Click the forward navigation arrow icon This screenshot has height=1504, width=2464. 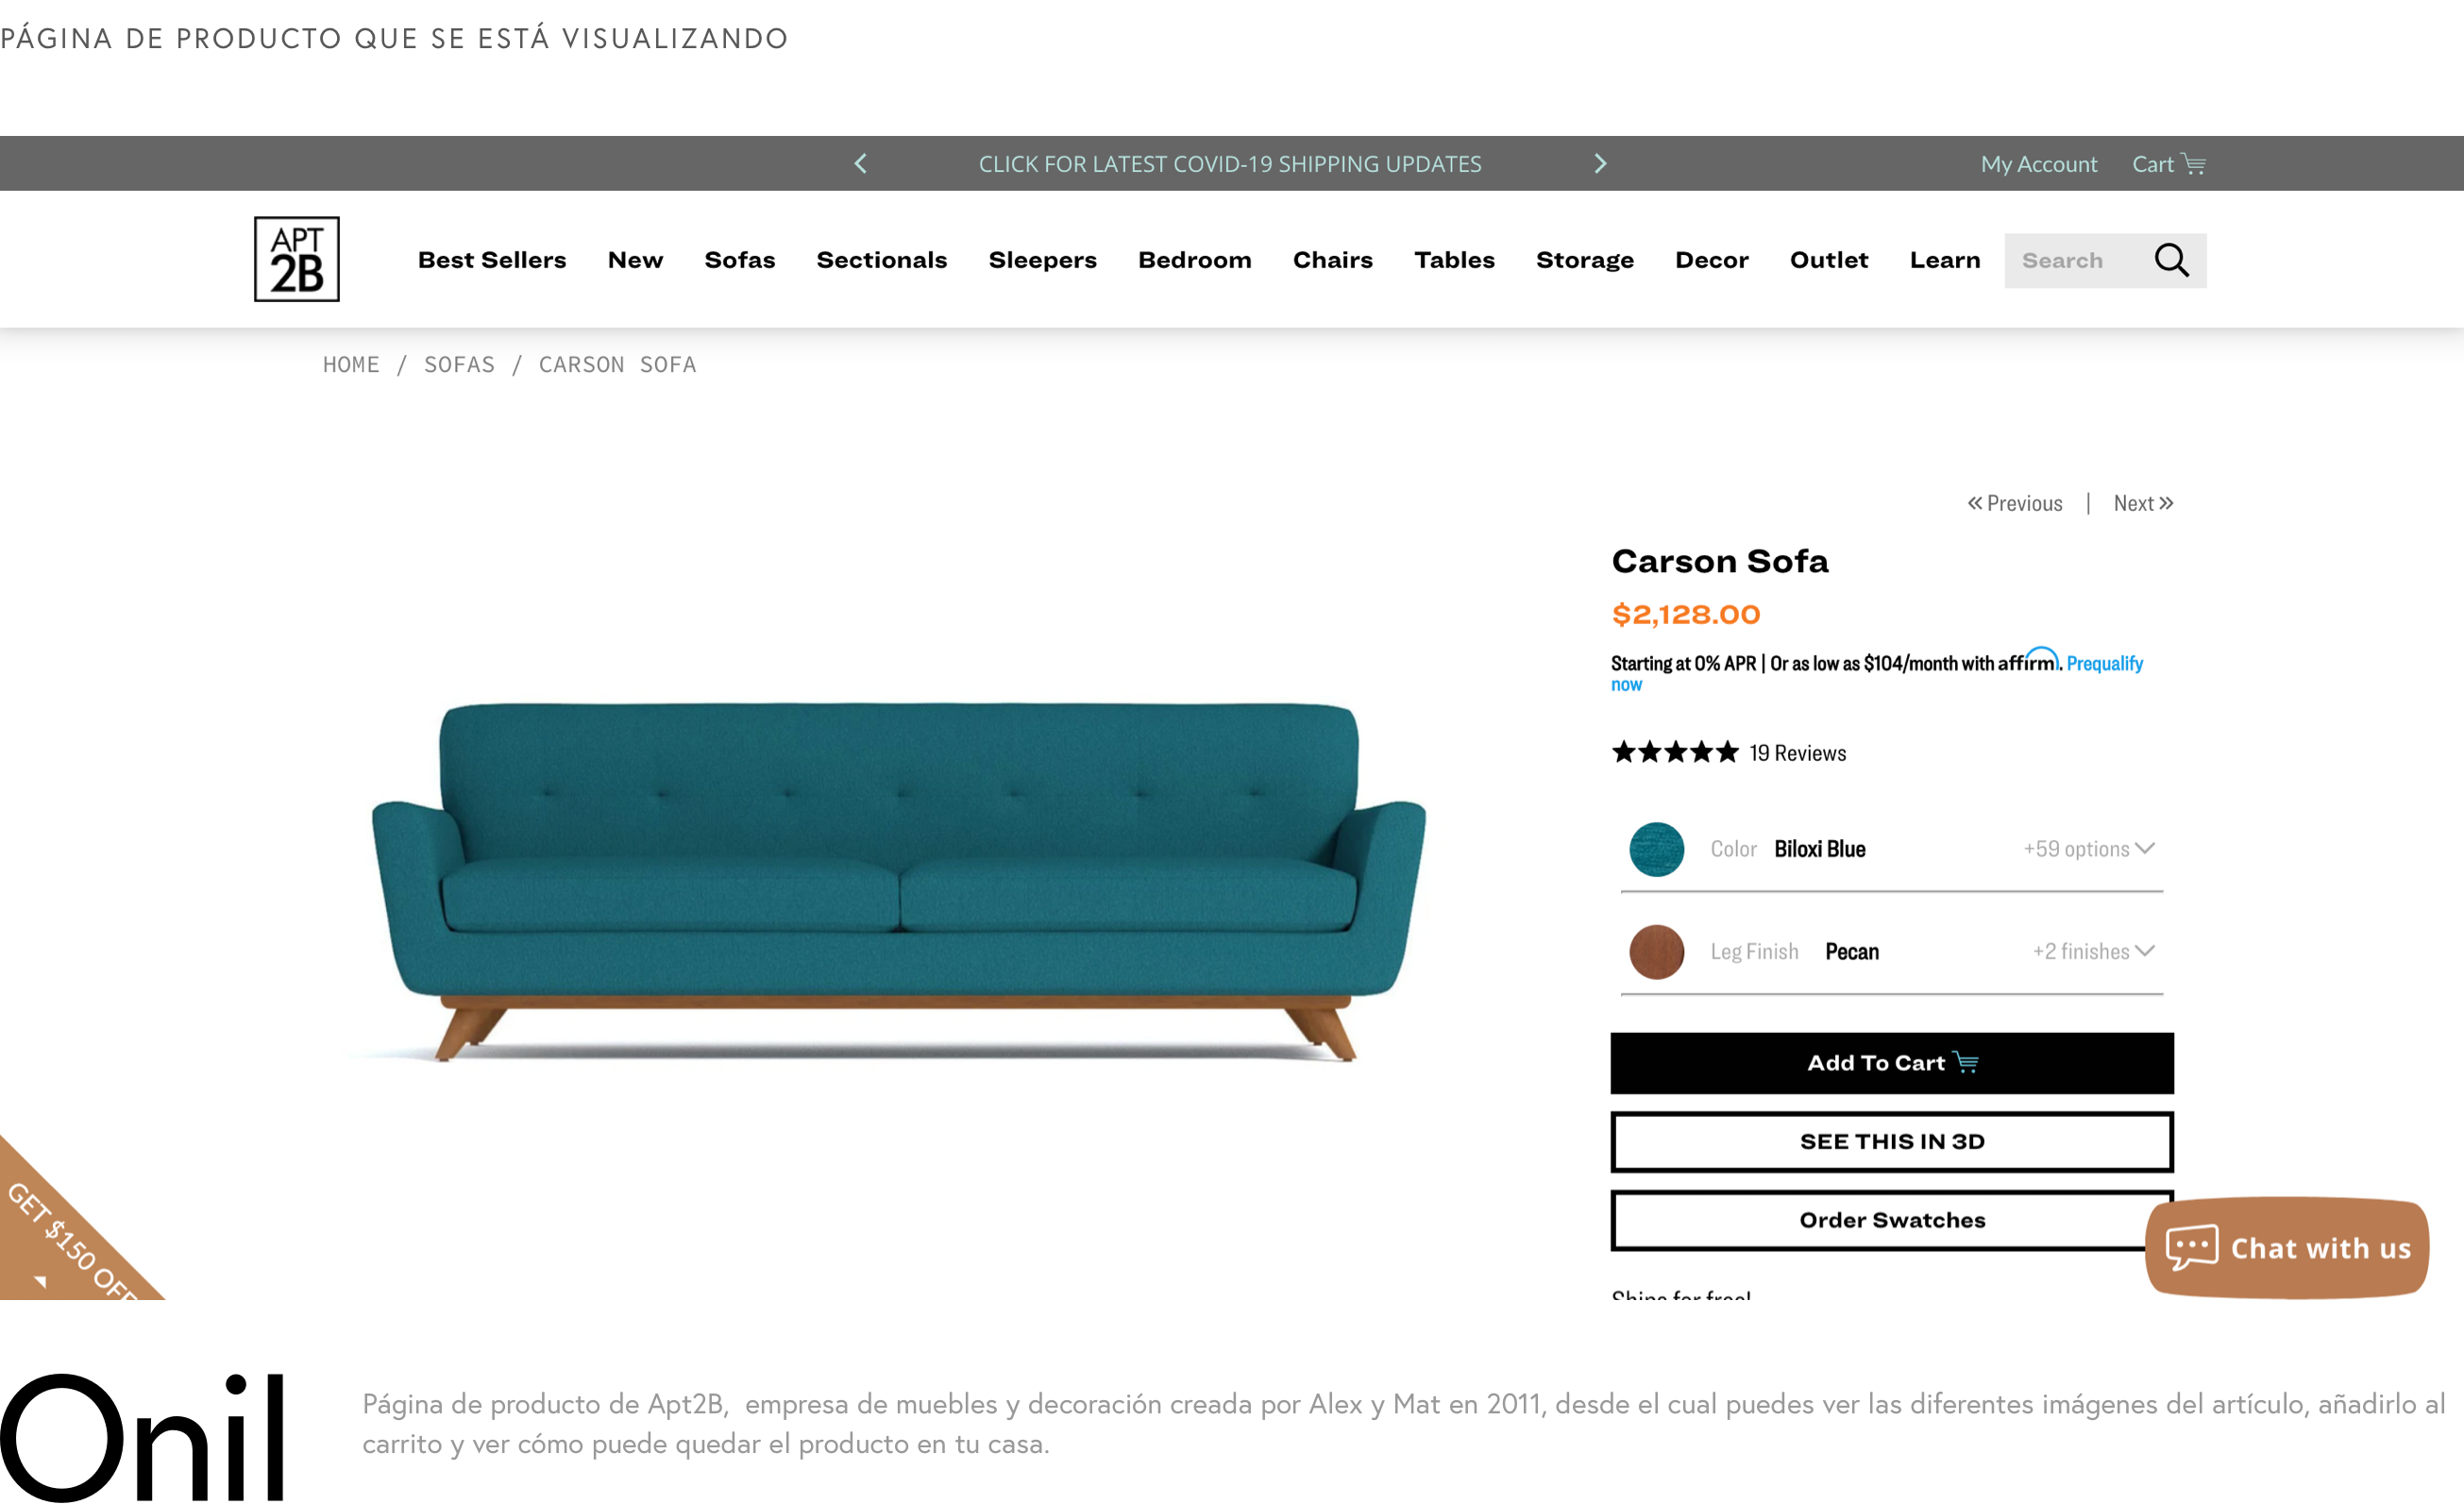coord(1600,162)
